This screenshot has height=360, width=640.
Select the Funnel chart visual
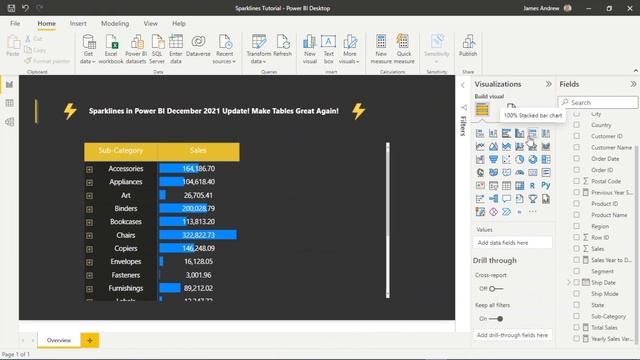tap(493, 159)
